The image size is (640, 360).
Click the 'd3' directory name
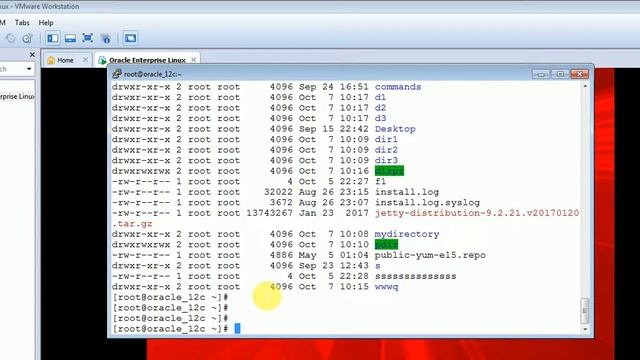[x=380, y=118]
